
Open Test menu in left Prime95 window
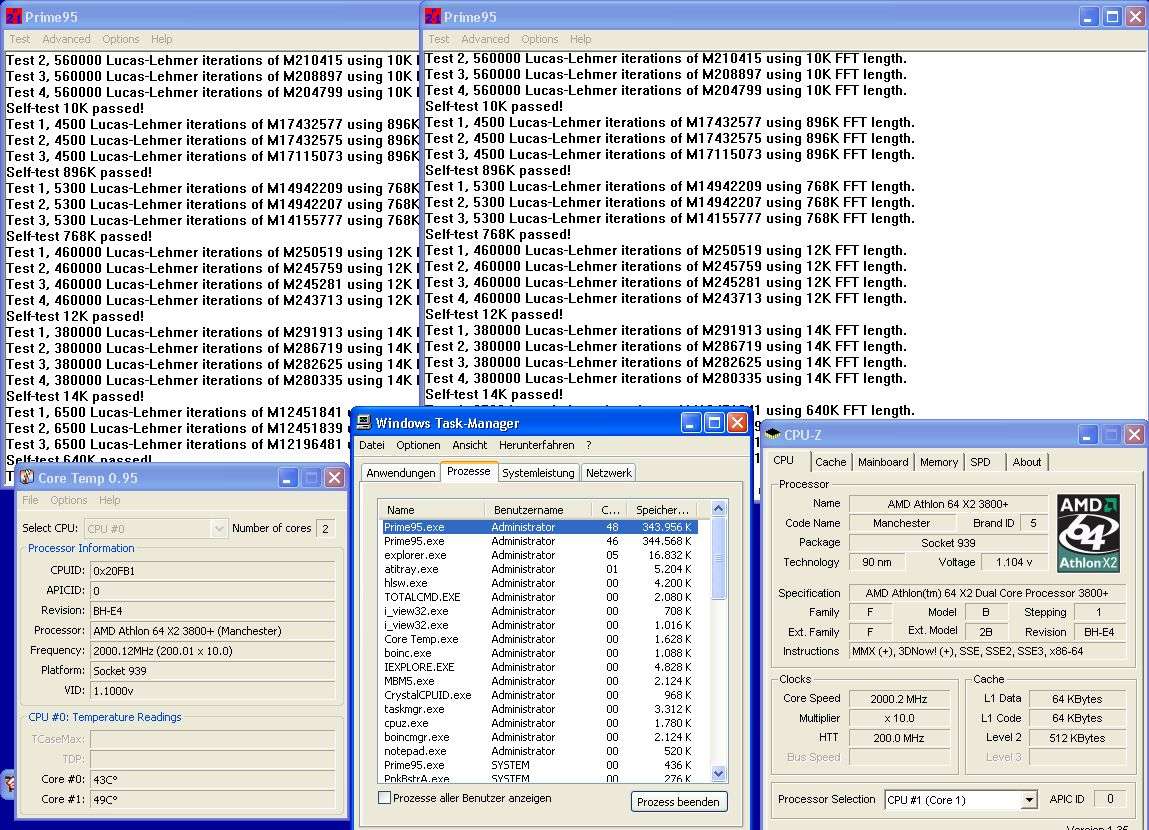[x=20, y=39]
